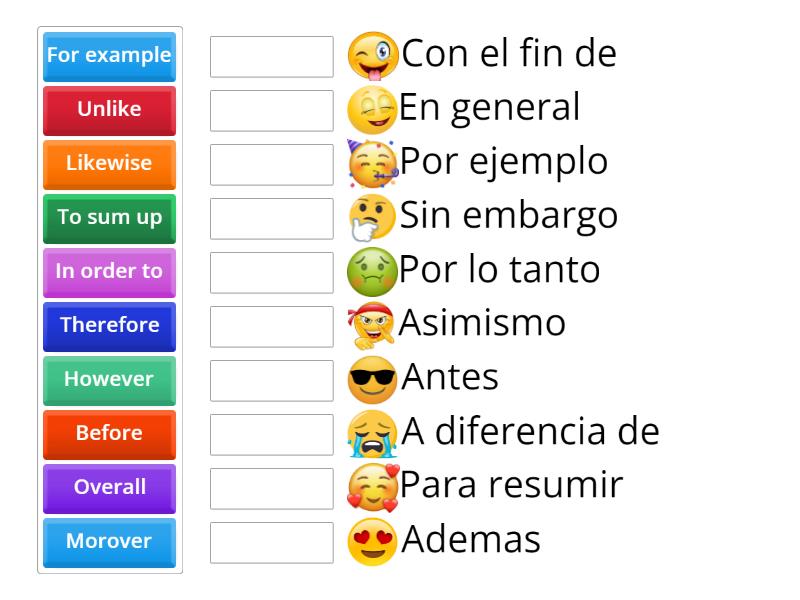Select the orange 'Likewise' tile
The image size is (800, 600).
point(110,164)
